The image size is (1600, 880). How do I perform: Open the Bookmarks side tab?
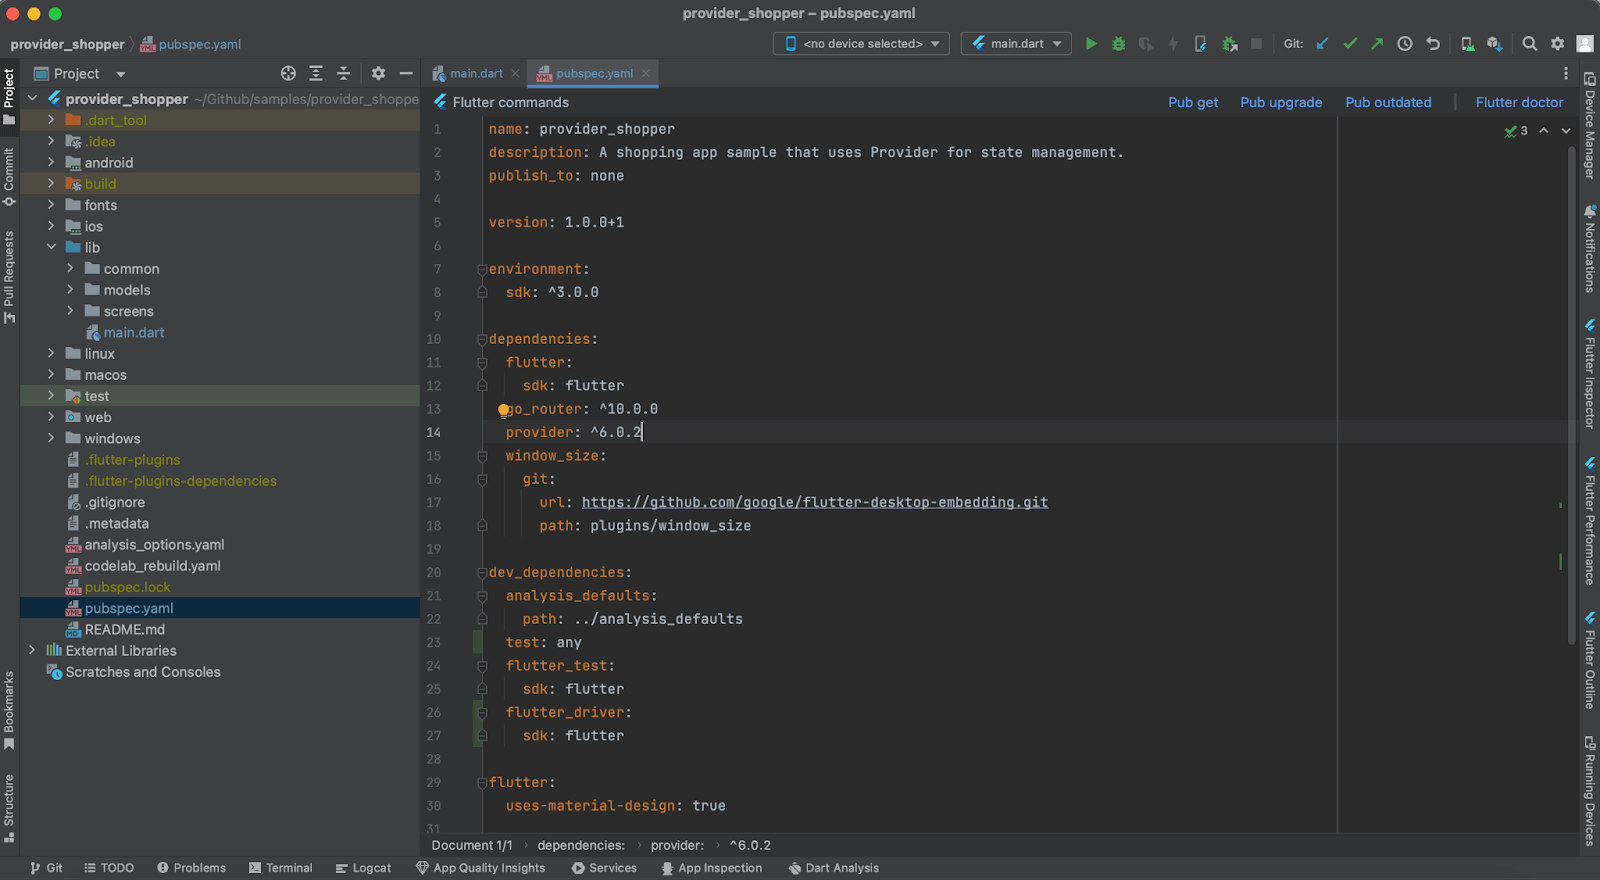point(9,710)
